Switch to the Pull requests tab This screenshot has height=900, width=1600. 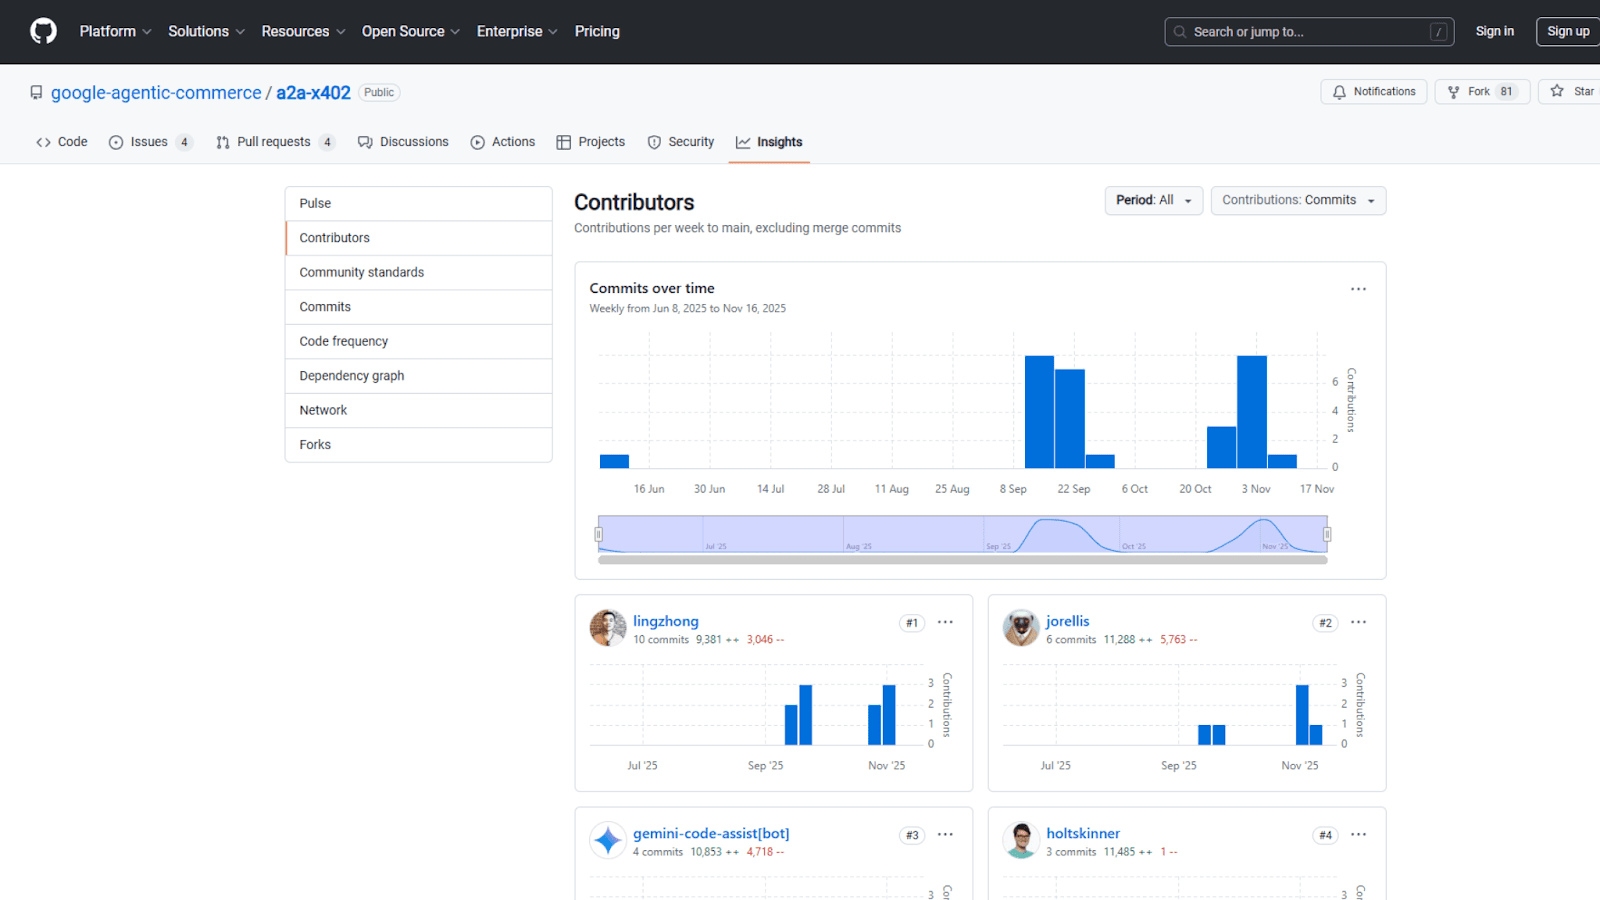274,141
